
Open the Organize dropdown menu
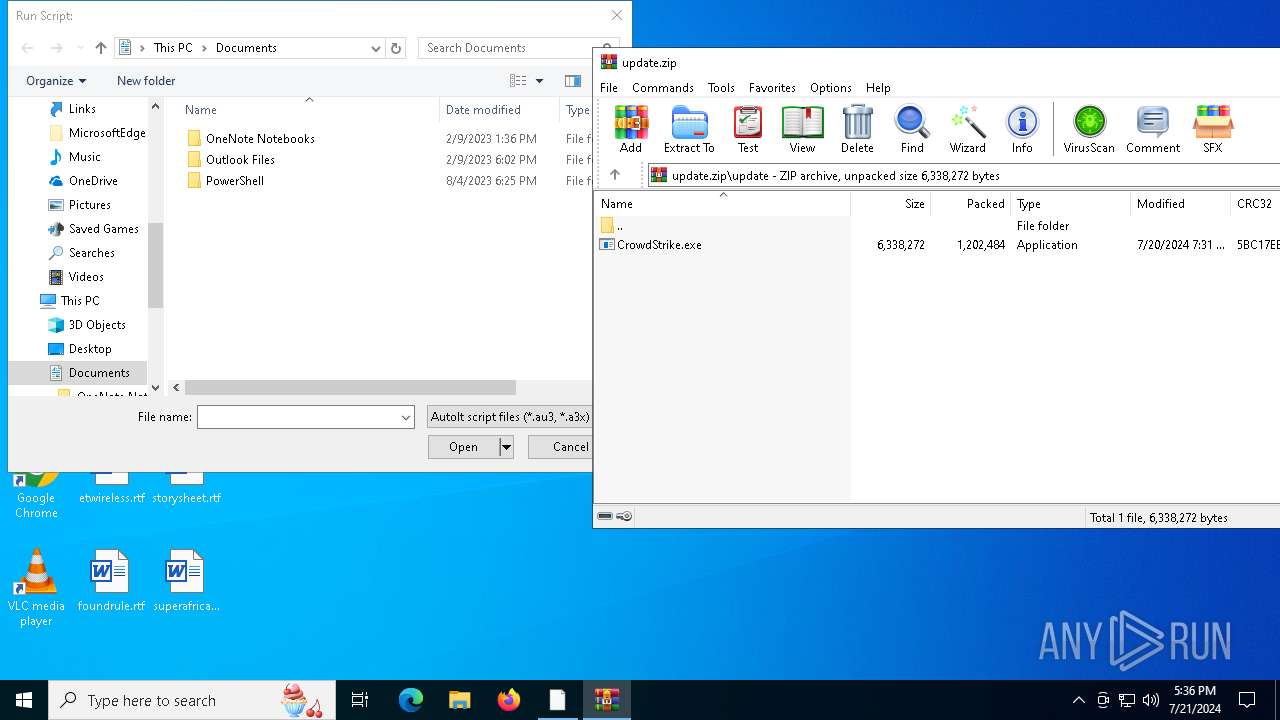tap(56, 81)
